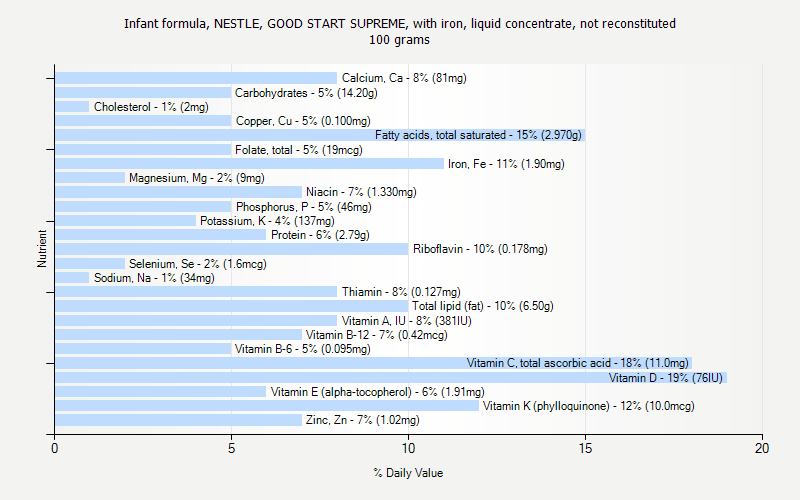Select the Sodium, Na 1% label
This screenshot has height=500, width=800.
(x=154, y=278)
